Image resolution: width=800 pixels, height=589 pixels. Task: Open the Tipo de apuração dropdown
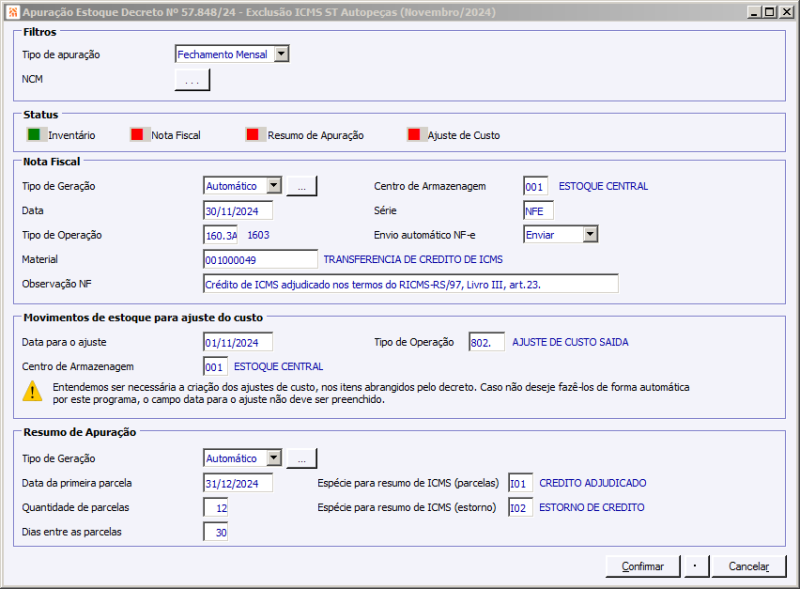tap(282, 54)
